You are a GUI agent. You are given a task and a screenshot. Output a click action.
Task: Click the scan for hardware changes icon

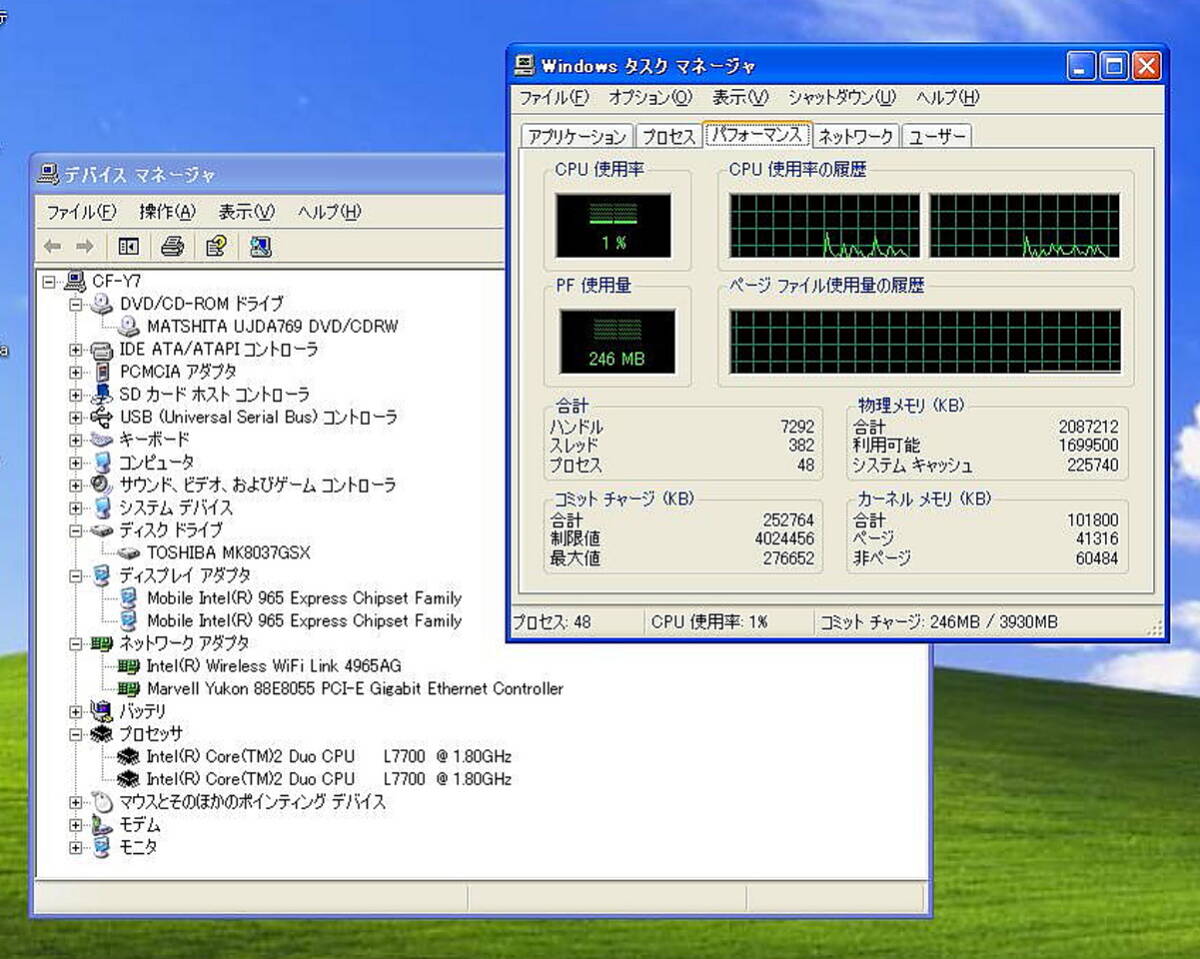260,246
